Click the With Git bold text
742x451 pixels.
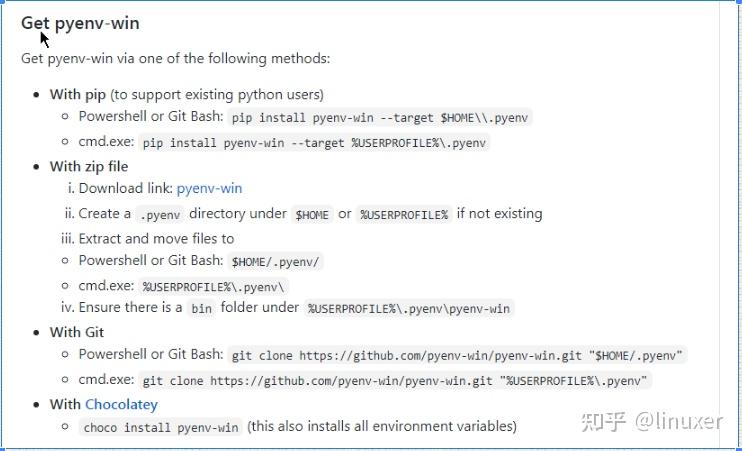pyautogui.click(x=77, y=332)
